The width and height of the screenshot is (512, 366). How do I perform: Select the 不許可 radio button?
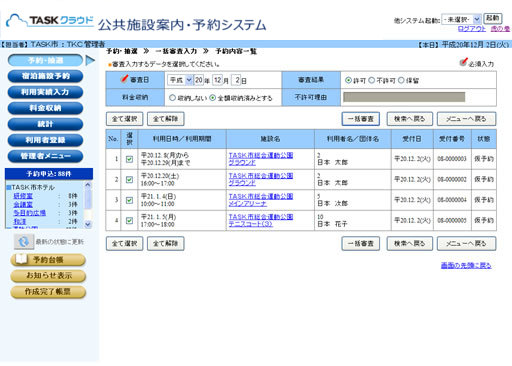(371, 80)
